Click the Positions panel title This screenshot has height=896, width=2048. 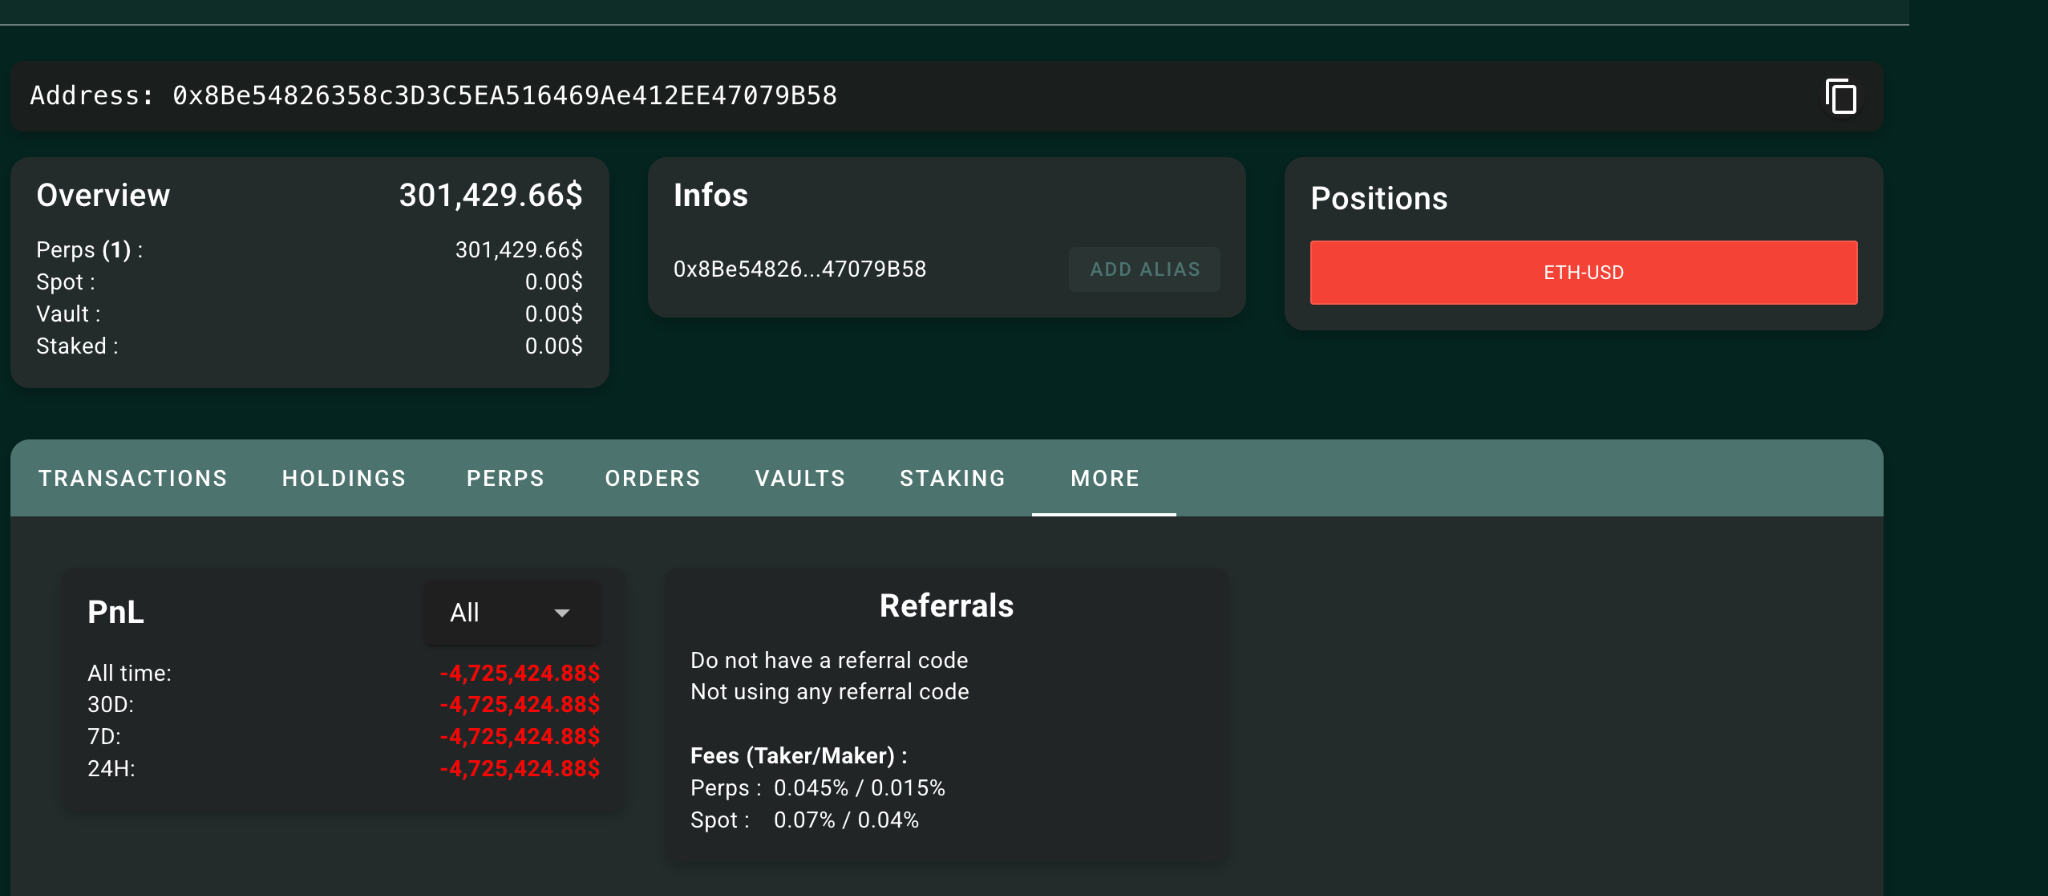[1378, 198]
